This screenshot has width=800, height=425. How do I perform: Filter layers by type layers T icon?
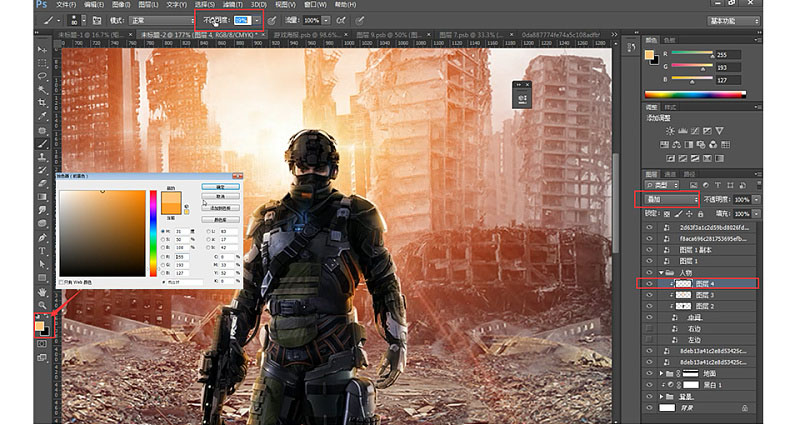(x=718, y=185)
